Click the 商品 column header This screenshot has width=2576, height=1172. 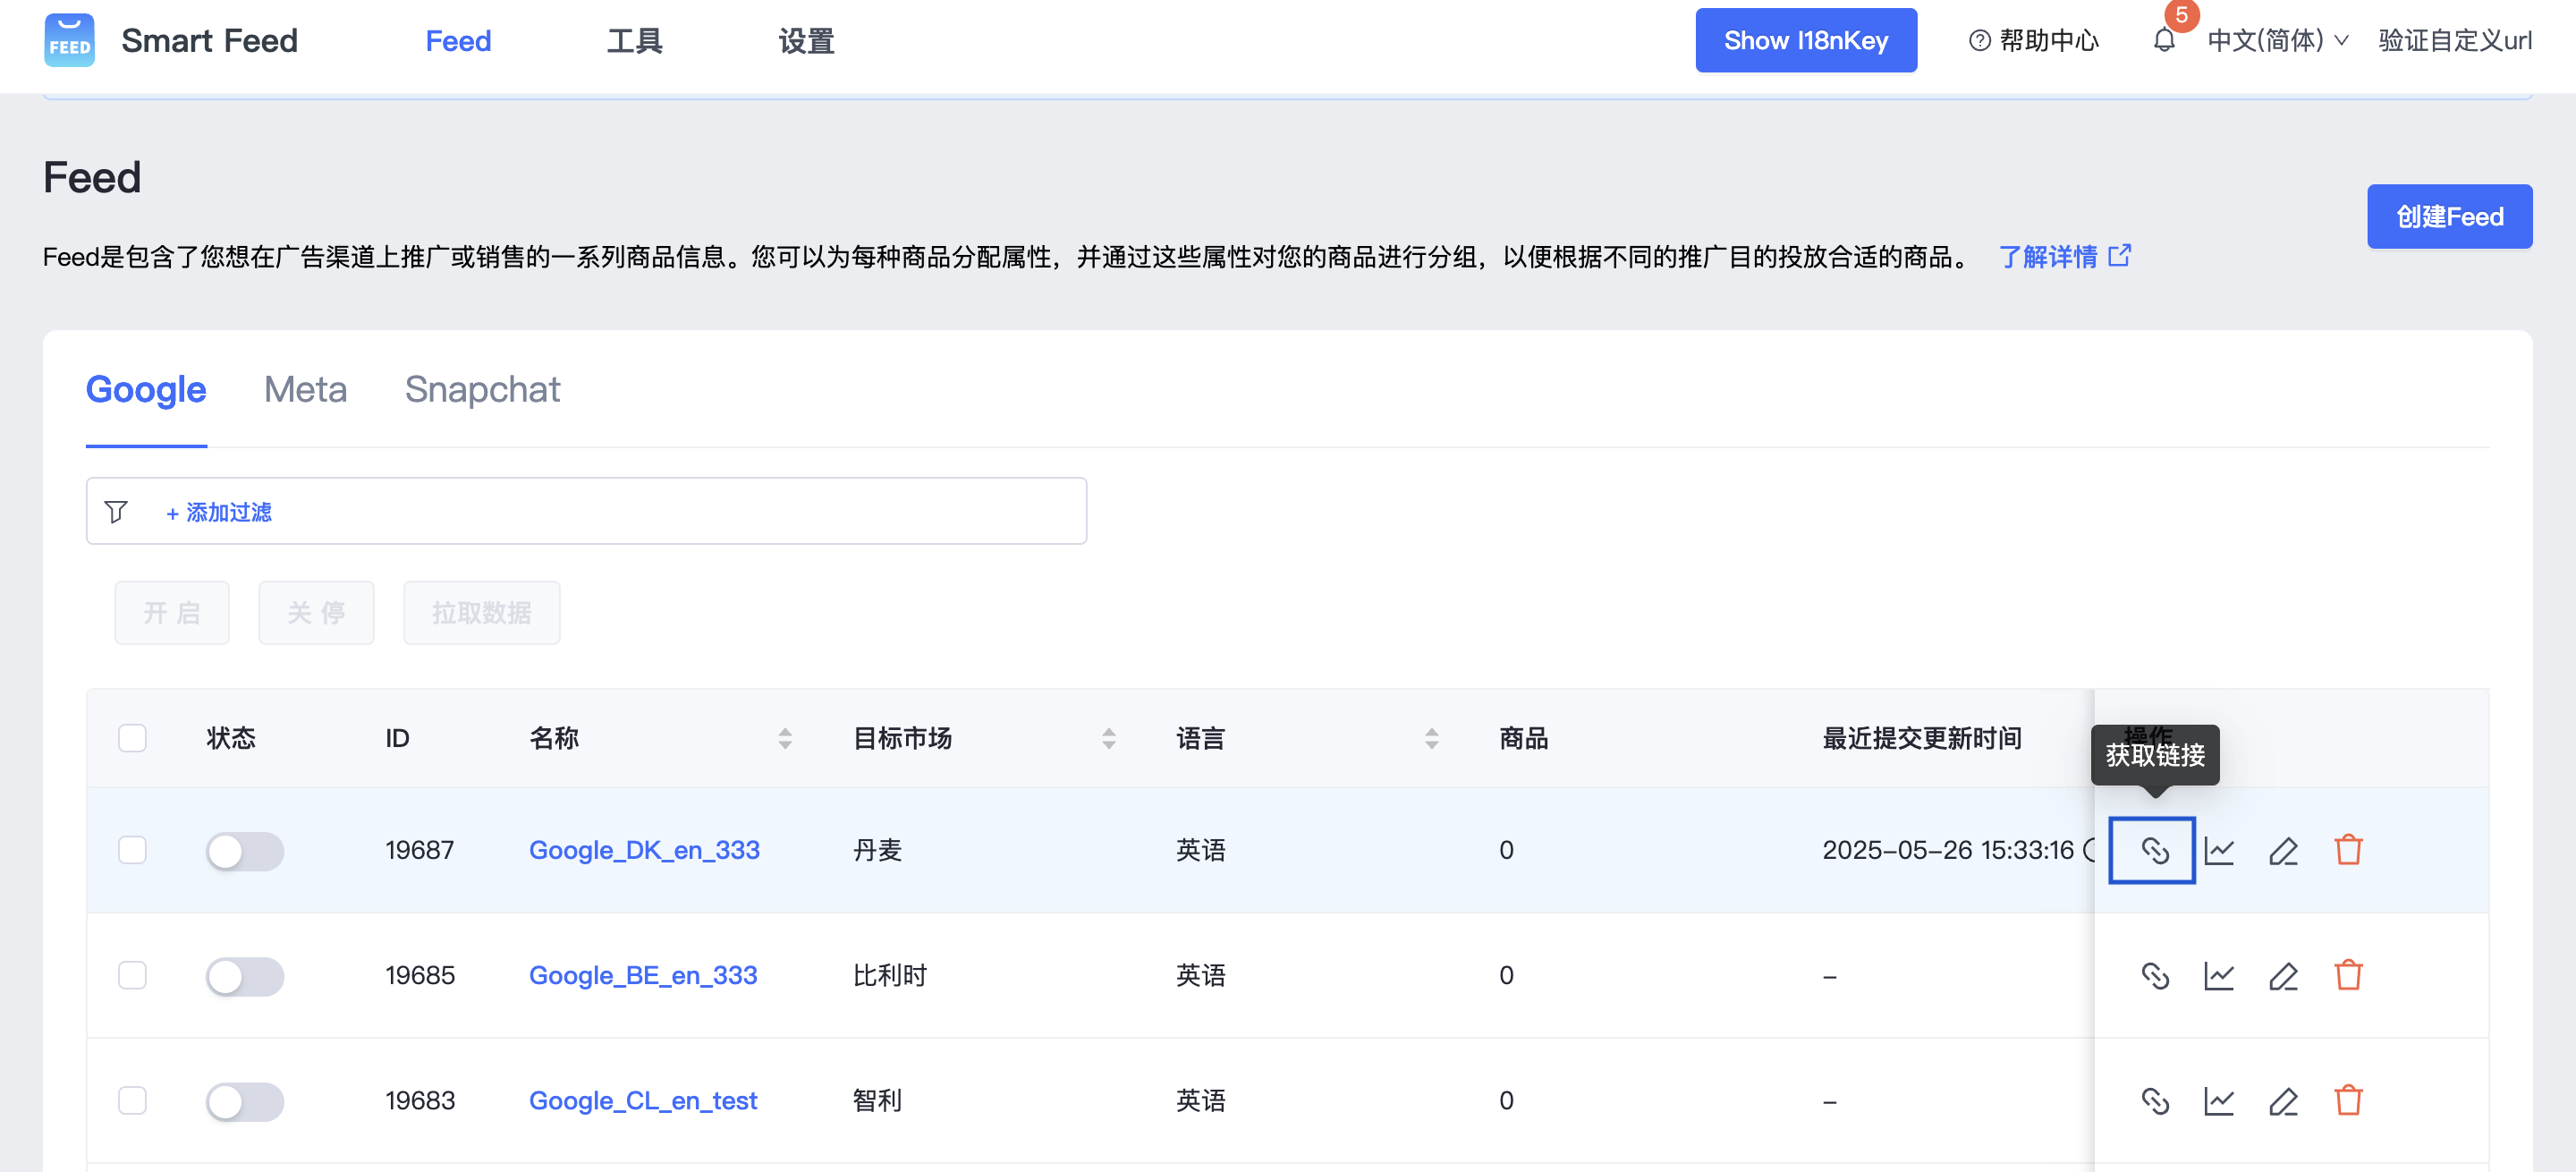click(1524, 738)
